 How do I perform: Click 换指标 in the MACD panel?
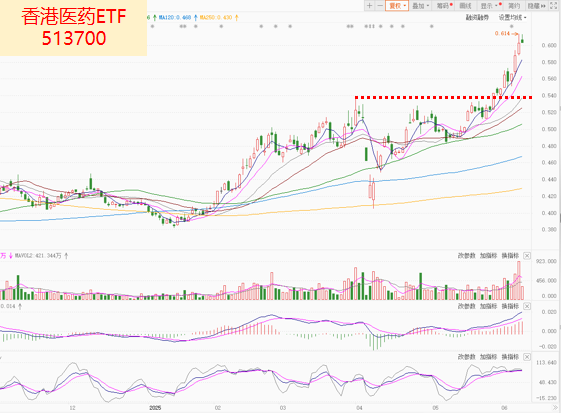[510, 306]
